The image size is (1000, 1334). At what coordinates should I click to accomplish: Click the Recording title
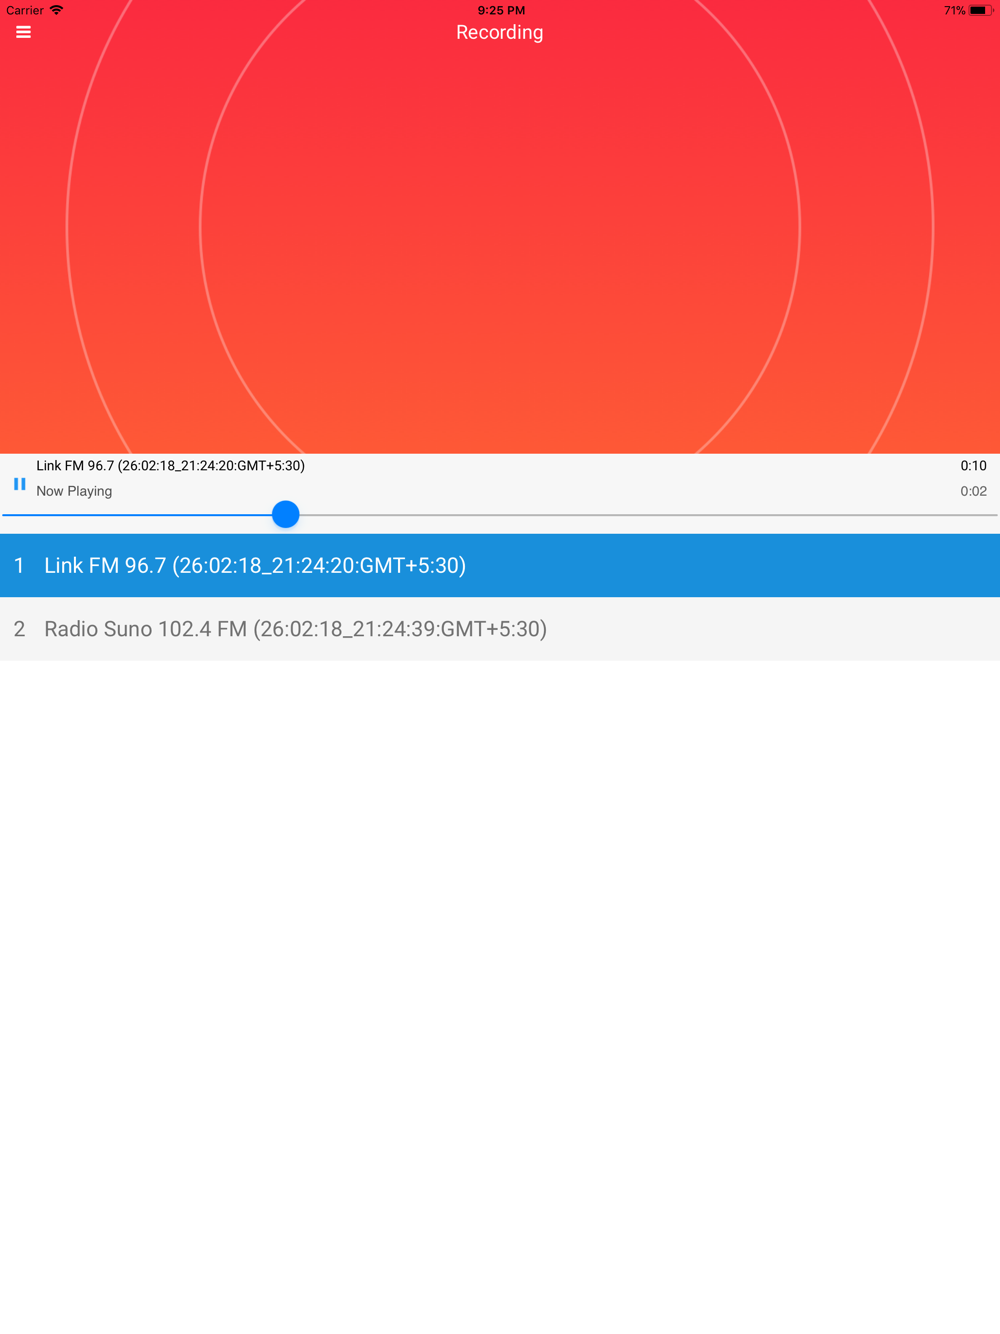(x=500, y=32)
